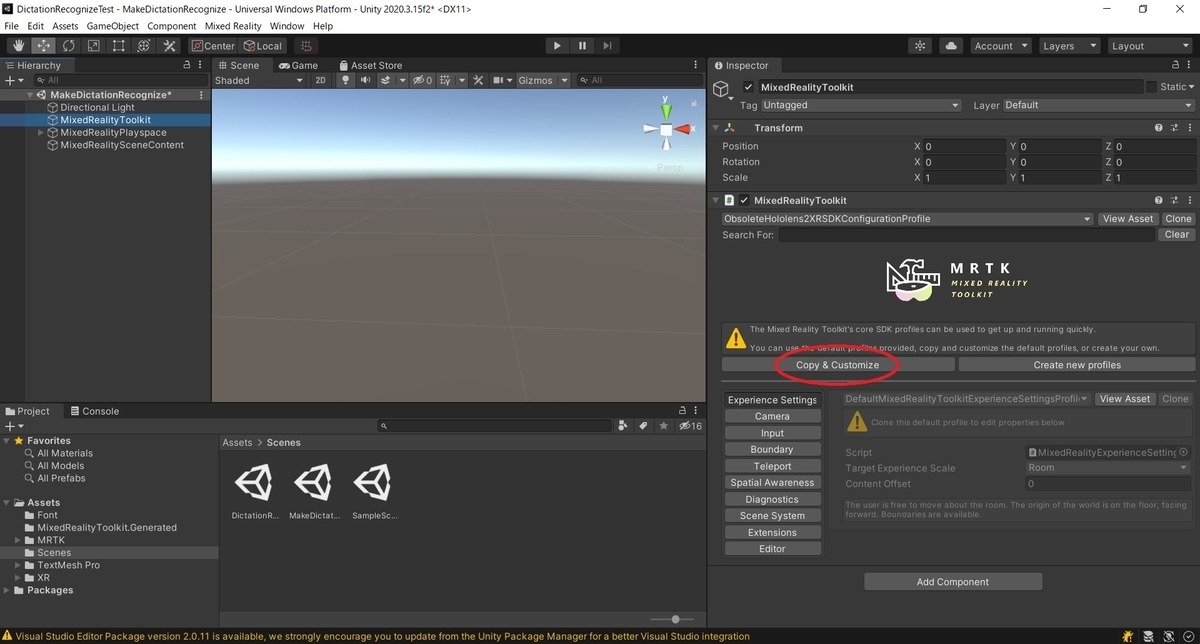Switch to the Asset Store tab
This screenshot has height=644, width=1200.
[370, 65]
